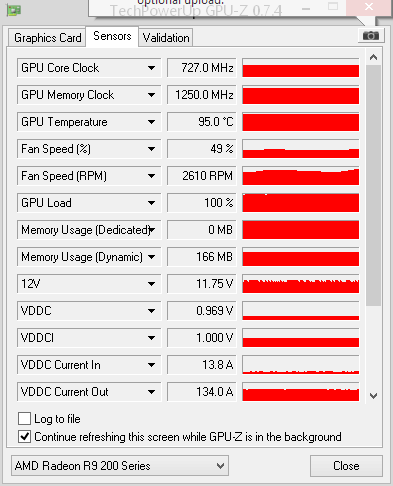Uncheck Continue refreshing in background option
Viewport: 393px width, 486px height.
pyautogui.click(x=24, y=437)
